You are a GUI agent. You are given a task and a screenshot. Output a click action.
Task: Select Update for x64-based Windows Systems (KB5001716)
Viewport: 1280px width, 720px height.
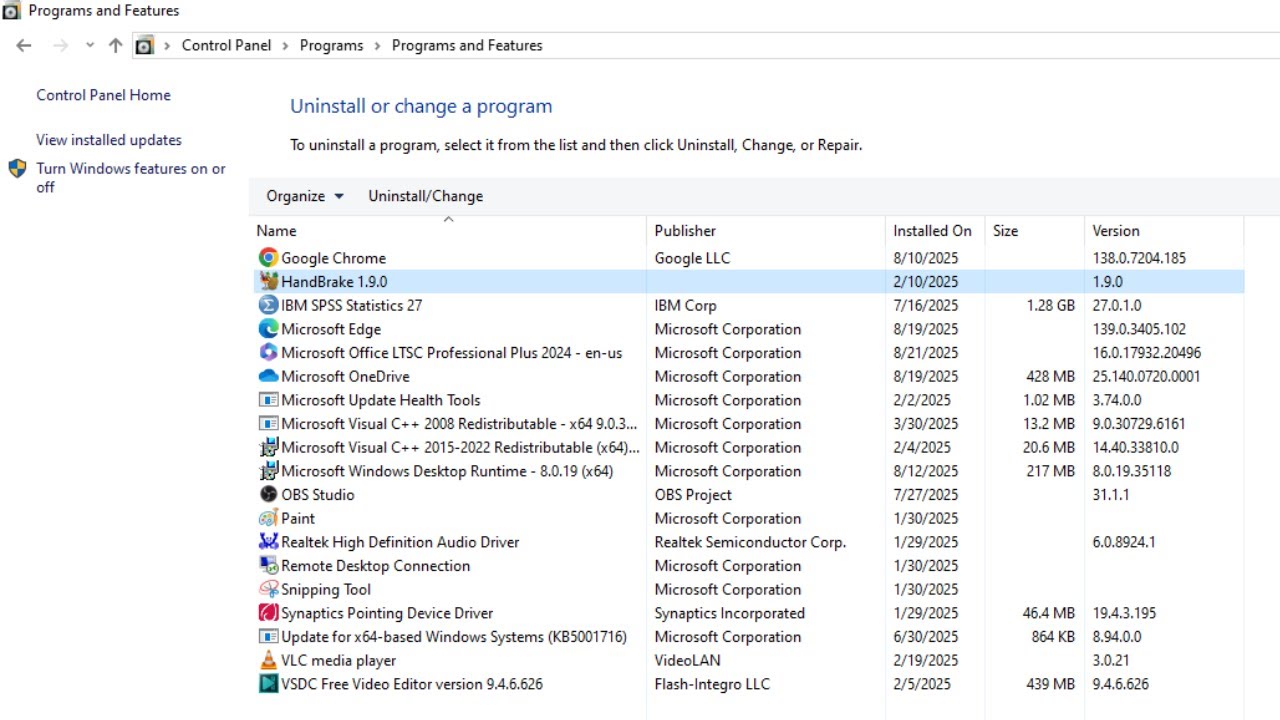point(749,637)
